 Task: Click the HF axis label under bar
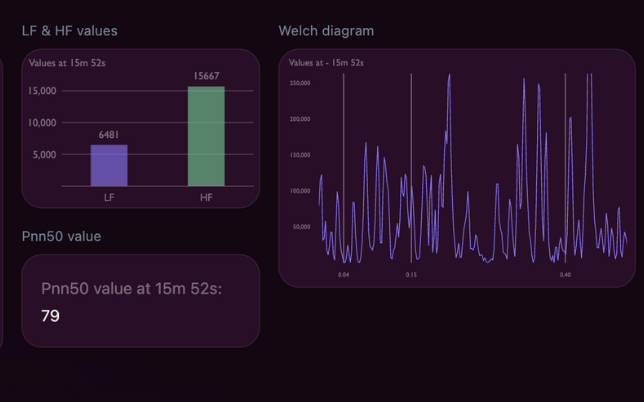pyautogui.click(x=206, y=198)
